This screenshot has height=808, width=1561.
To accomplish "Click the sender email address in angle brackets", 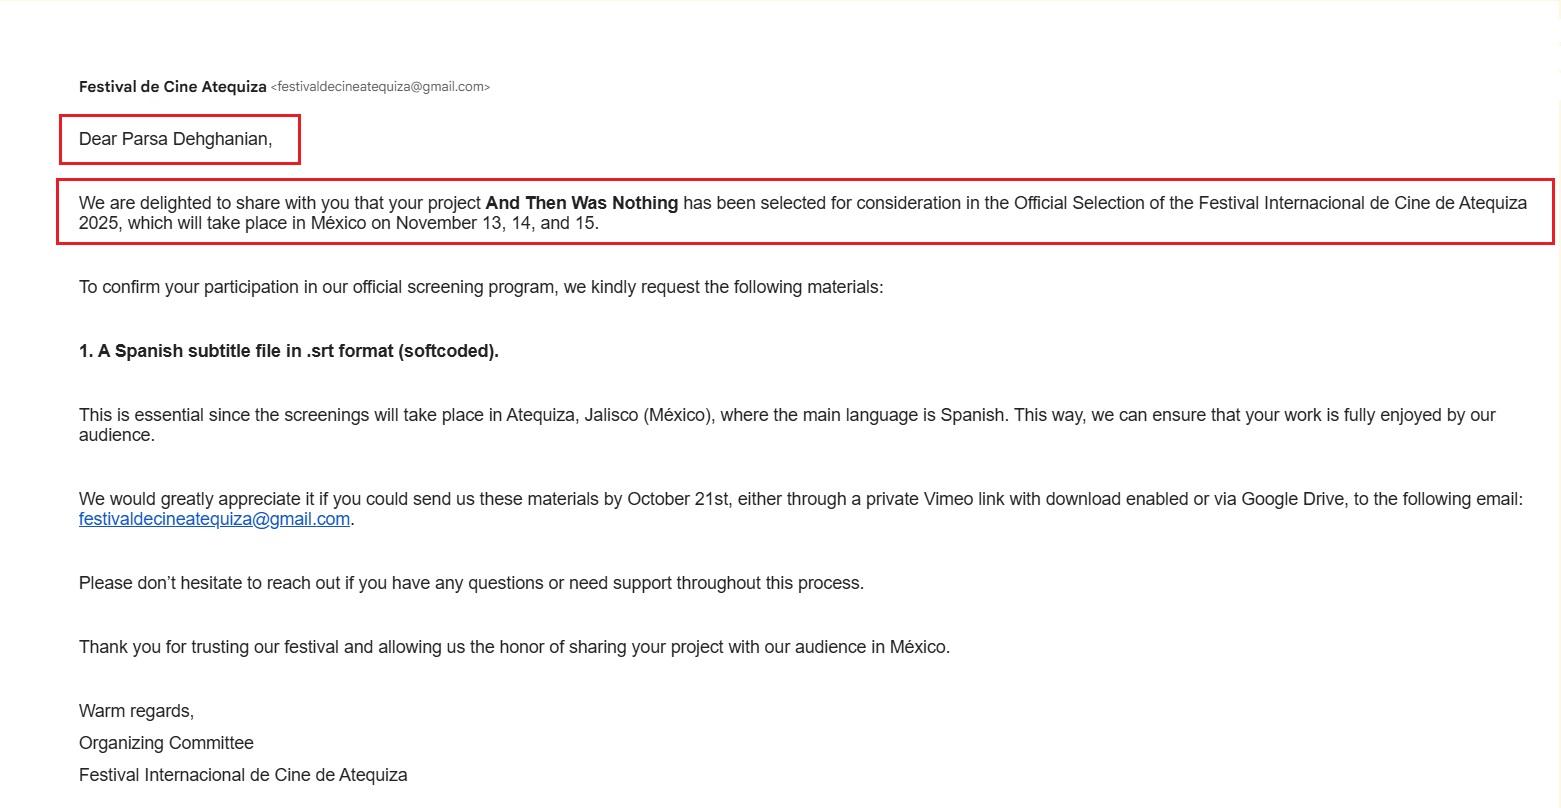I will pyautogui.click(x=380, y=87).
